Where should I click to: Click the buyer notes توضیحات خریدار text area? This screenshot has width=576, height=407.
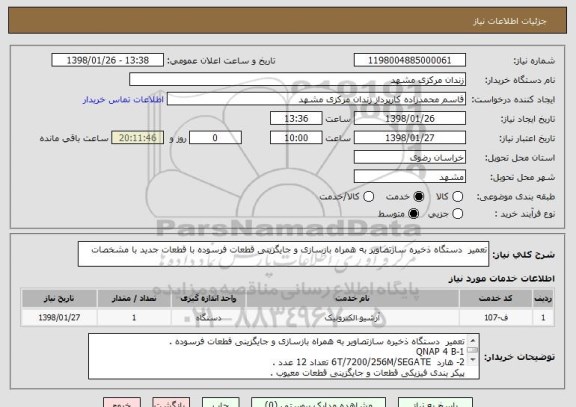point(284,356)
